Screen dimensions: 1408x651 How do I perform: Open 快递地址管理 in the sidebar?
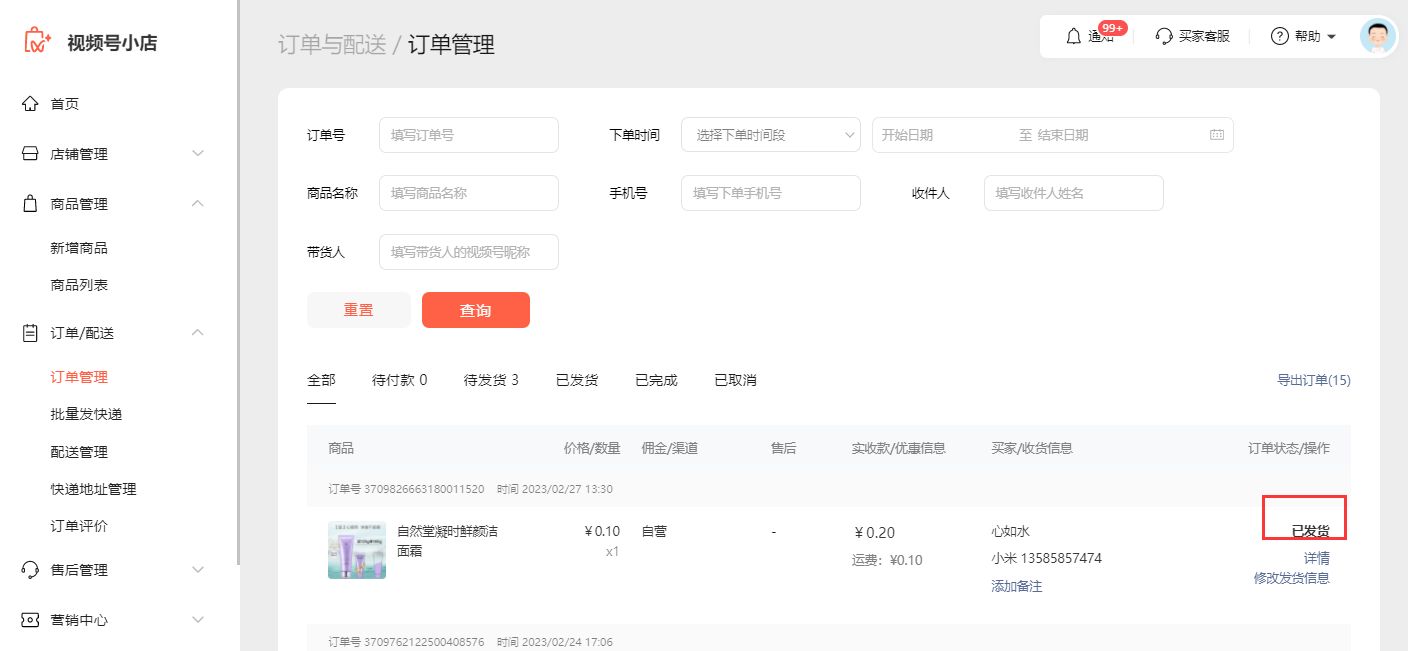click(x=93, y=489)
